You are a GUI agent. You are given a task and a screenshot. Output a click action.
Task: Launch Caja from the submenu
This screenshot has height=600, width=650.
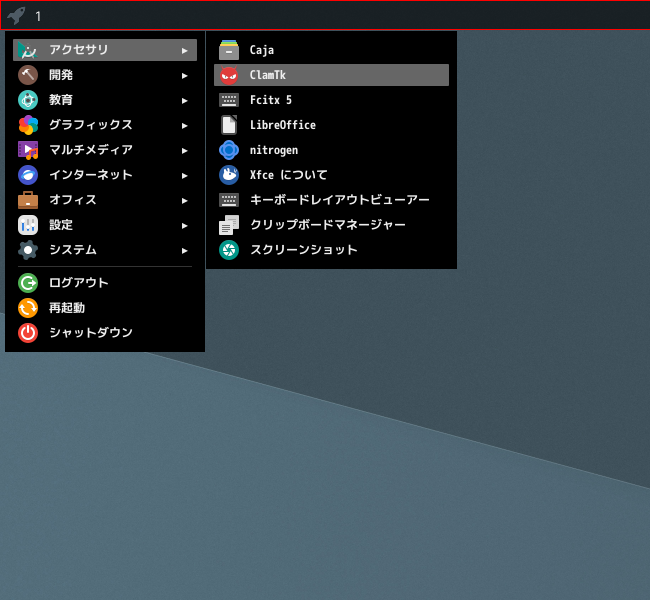(331, 50)
